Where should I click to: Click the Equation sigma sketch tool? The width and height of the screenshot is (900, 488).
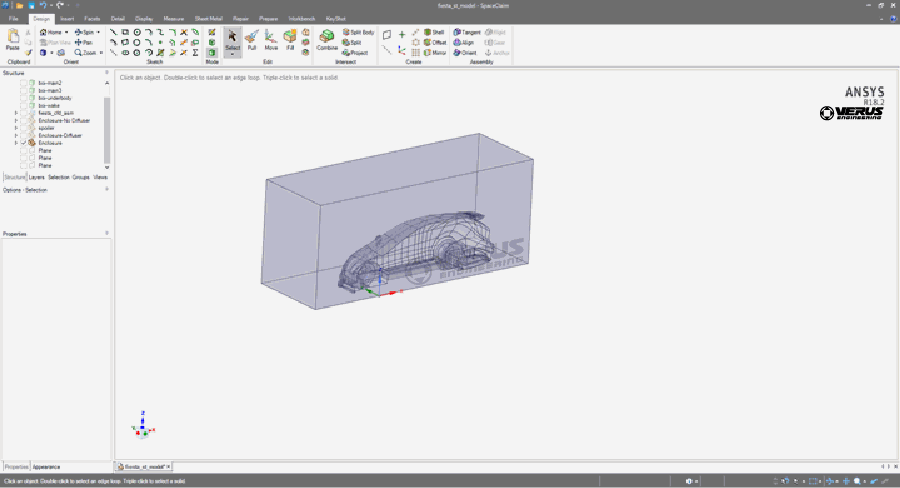[195, 52]
